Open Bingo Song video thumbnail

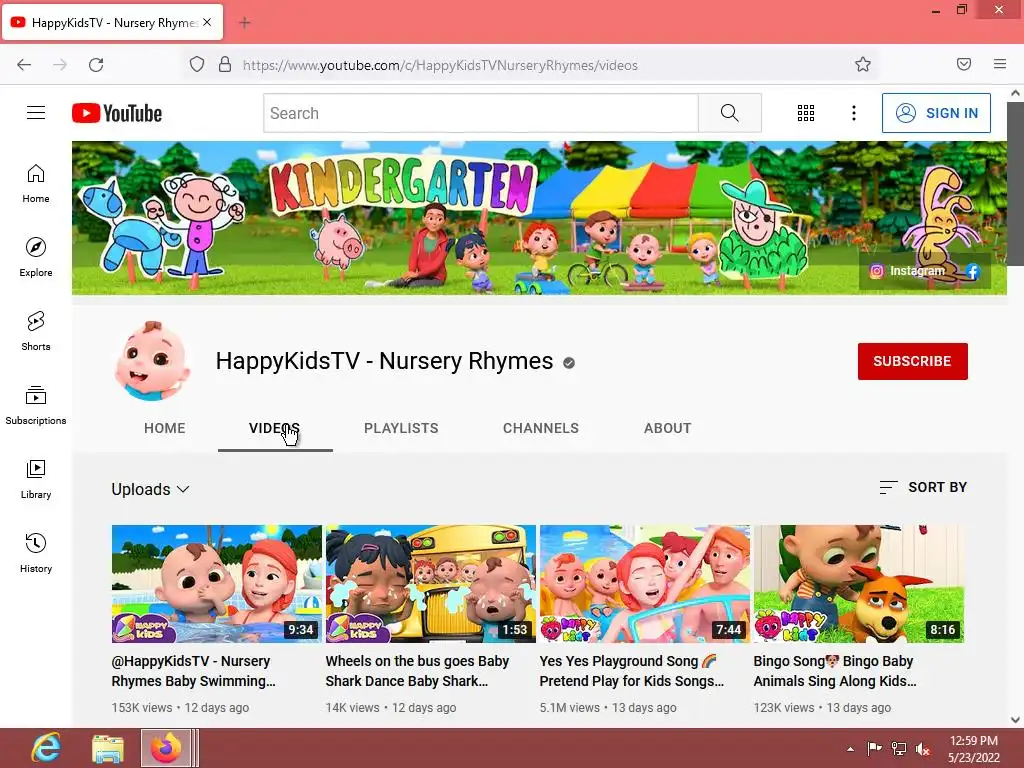click(859, 584)
